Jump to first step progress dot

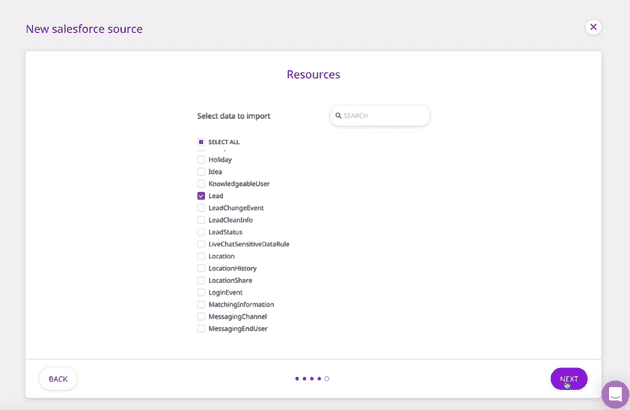tap(297, 379)
